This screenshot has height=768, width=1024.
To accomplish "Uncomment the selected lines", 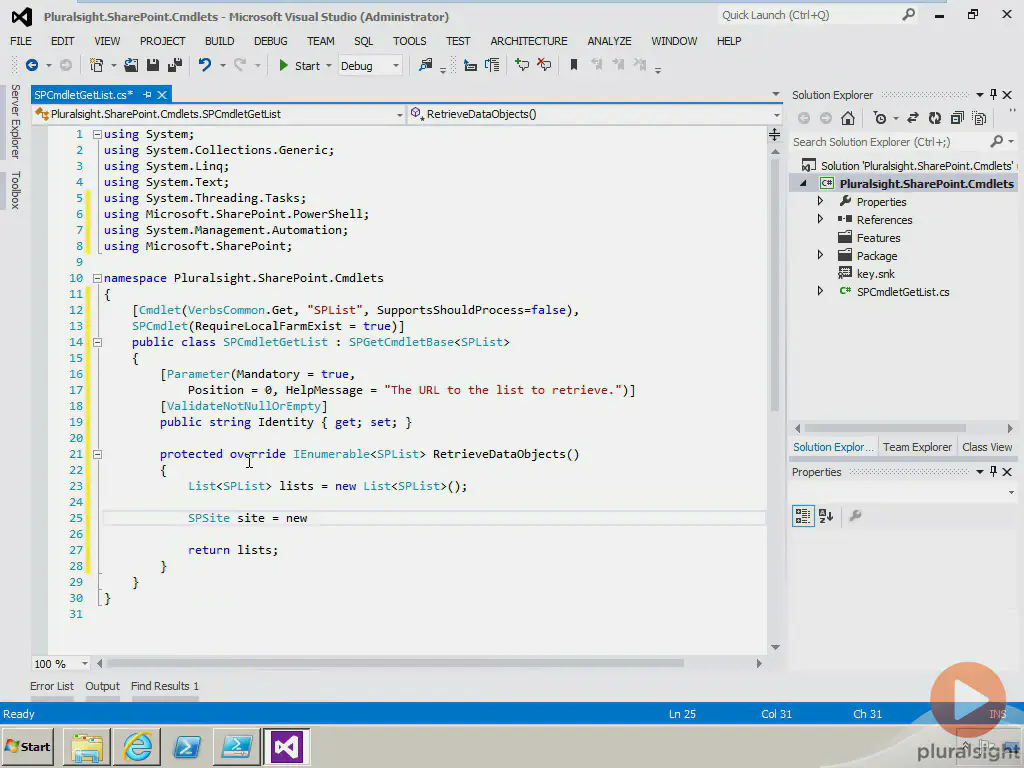I will tap(544, 65).
